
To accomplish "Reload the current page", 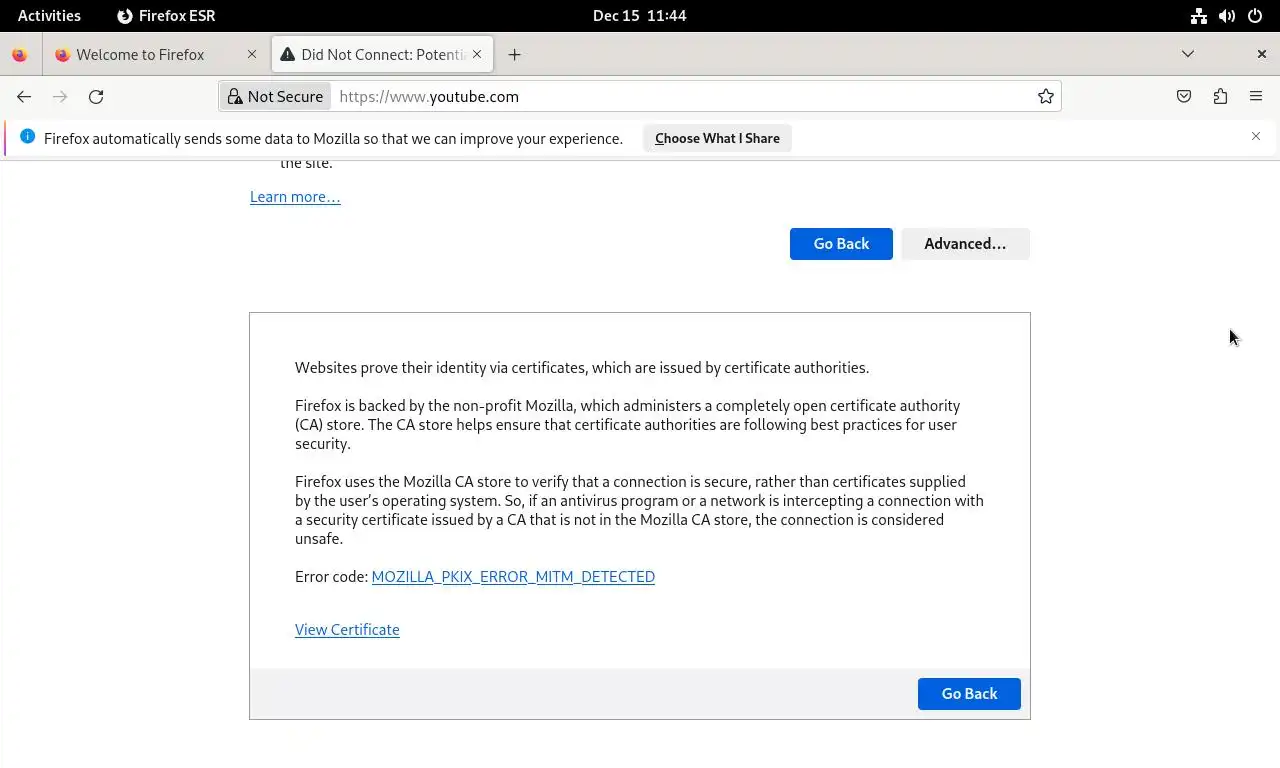I will pyautogui.click(x=96, y=97).
